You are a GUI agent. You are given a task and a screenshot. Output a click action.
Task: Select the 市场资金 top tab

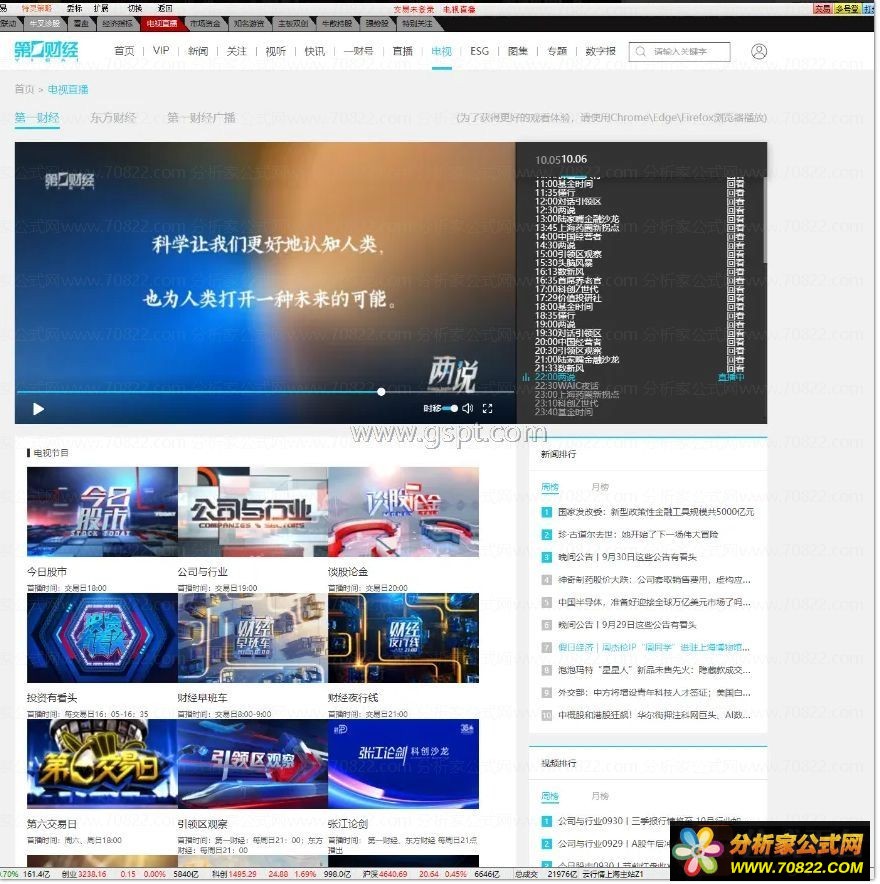coord(205,24)
